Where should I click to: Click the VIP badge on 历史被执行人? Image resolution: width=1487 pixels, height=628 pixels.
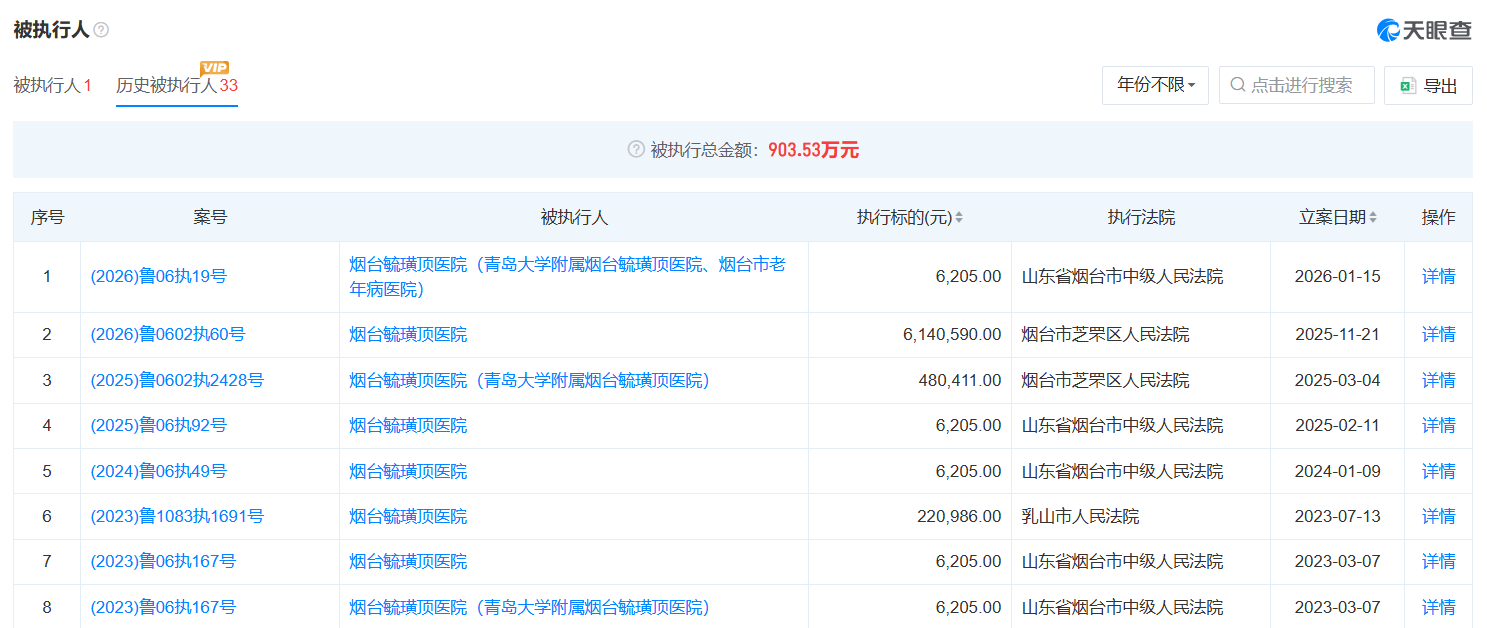214,67
